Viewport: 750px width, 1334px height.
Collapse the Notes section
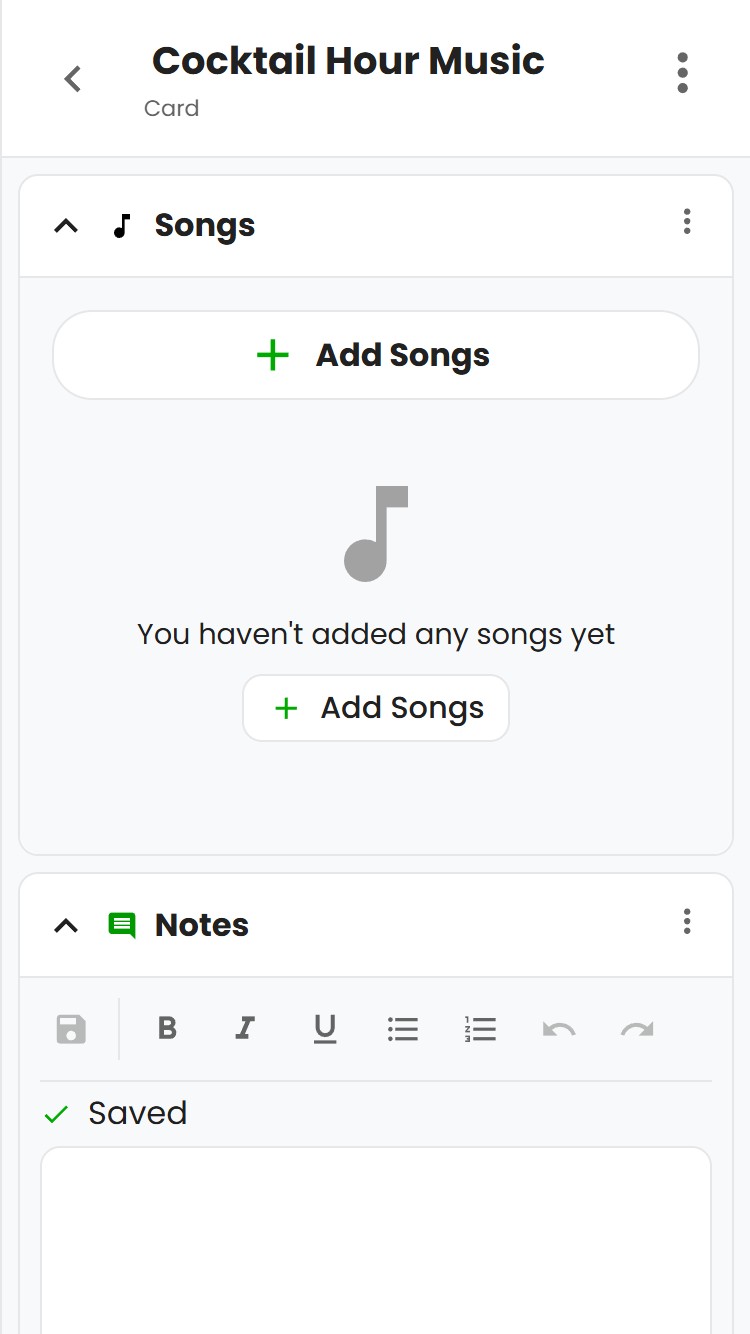[66, 926]
